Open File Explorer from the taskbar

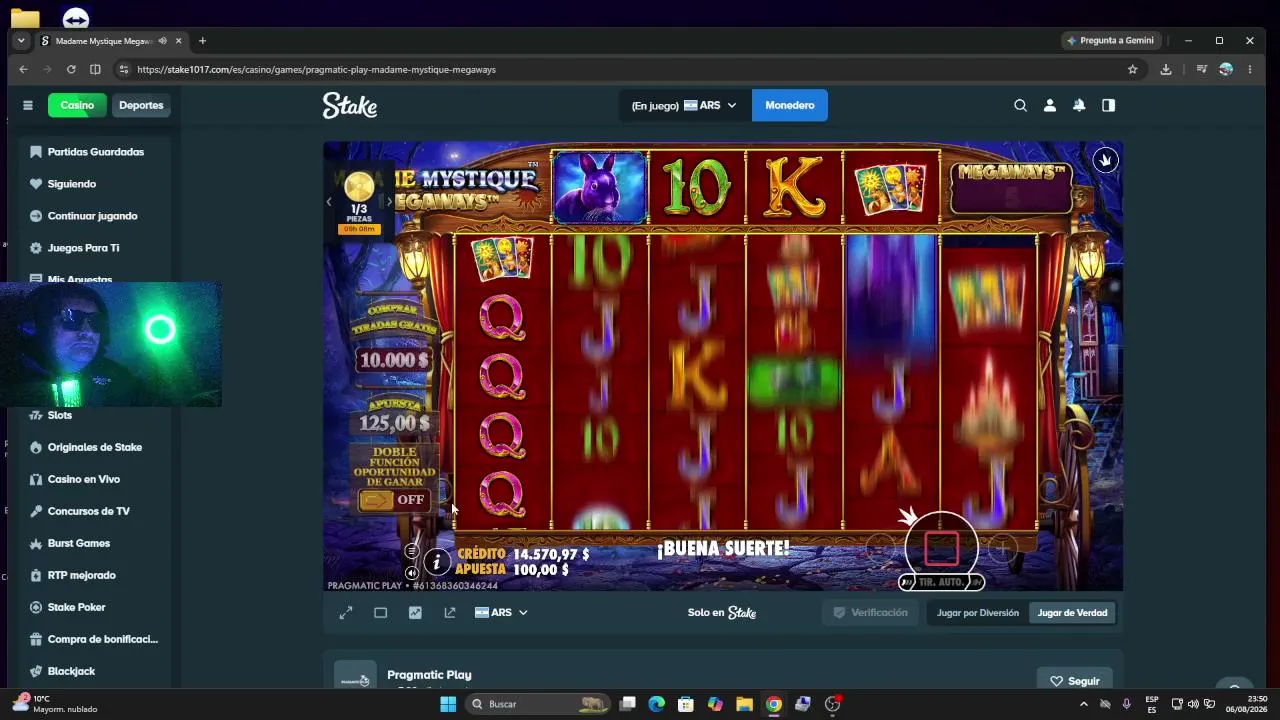744,704
